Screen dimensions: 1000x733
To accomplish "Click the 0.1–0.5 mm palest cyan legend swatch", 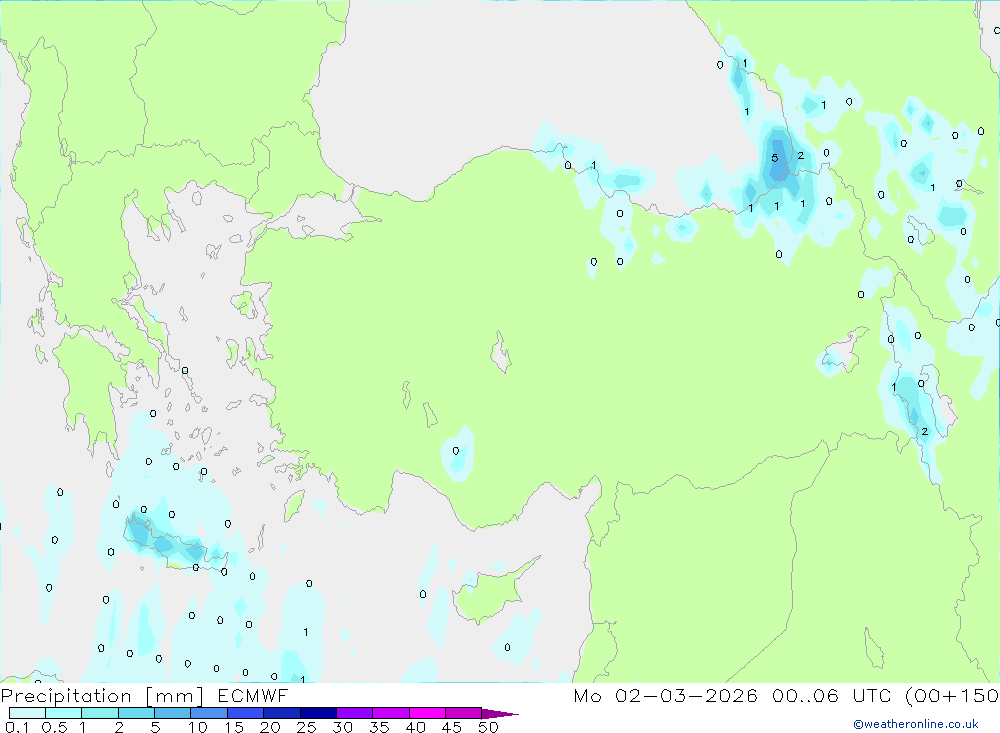I will coord(27,713).
